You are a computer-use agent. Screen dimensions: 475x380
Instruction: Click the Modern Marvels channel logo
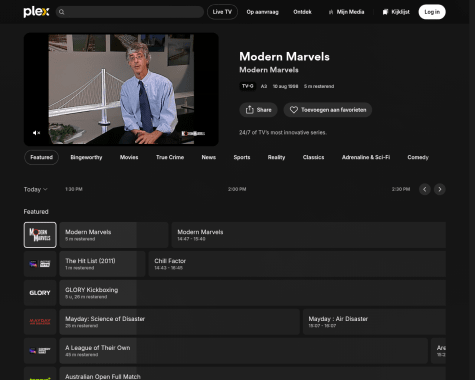40,235
